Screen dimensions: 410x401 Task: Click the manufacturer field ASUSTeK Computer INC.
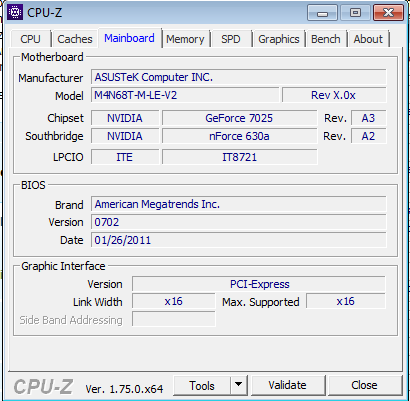(239, 77)
